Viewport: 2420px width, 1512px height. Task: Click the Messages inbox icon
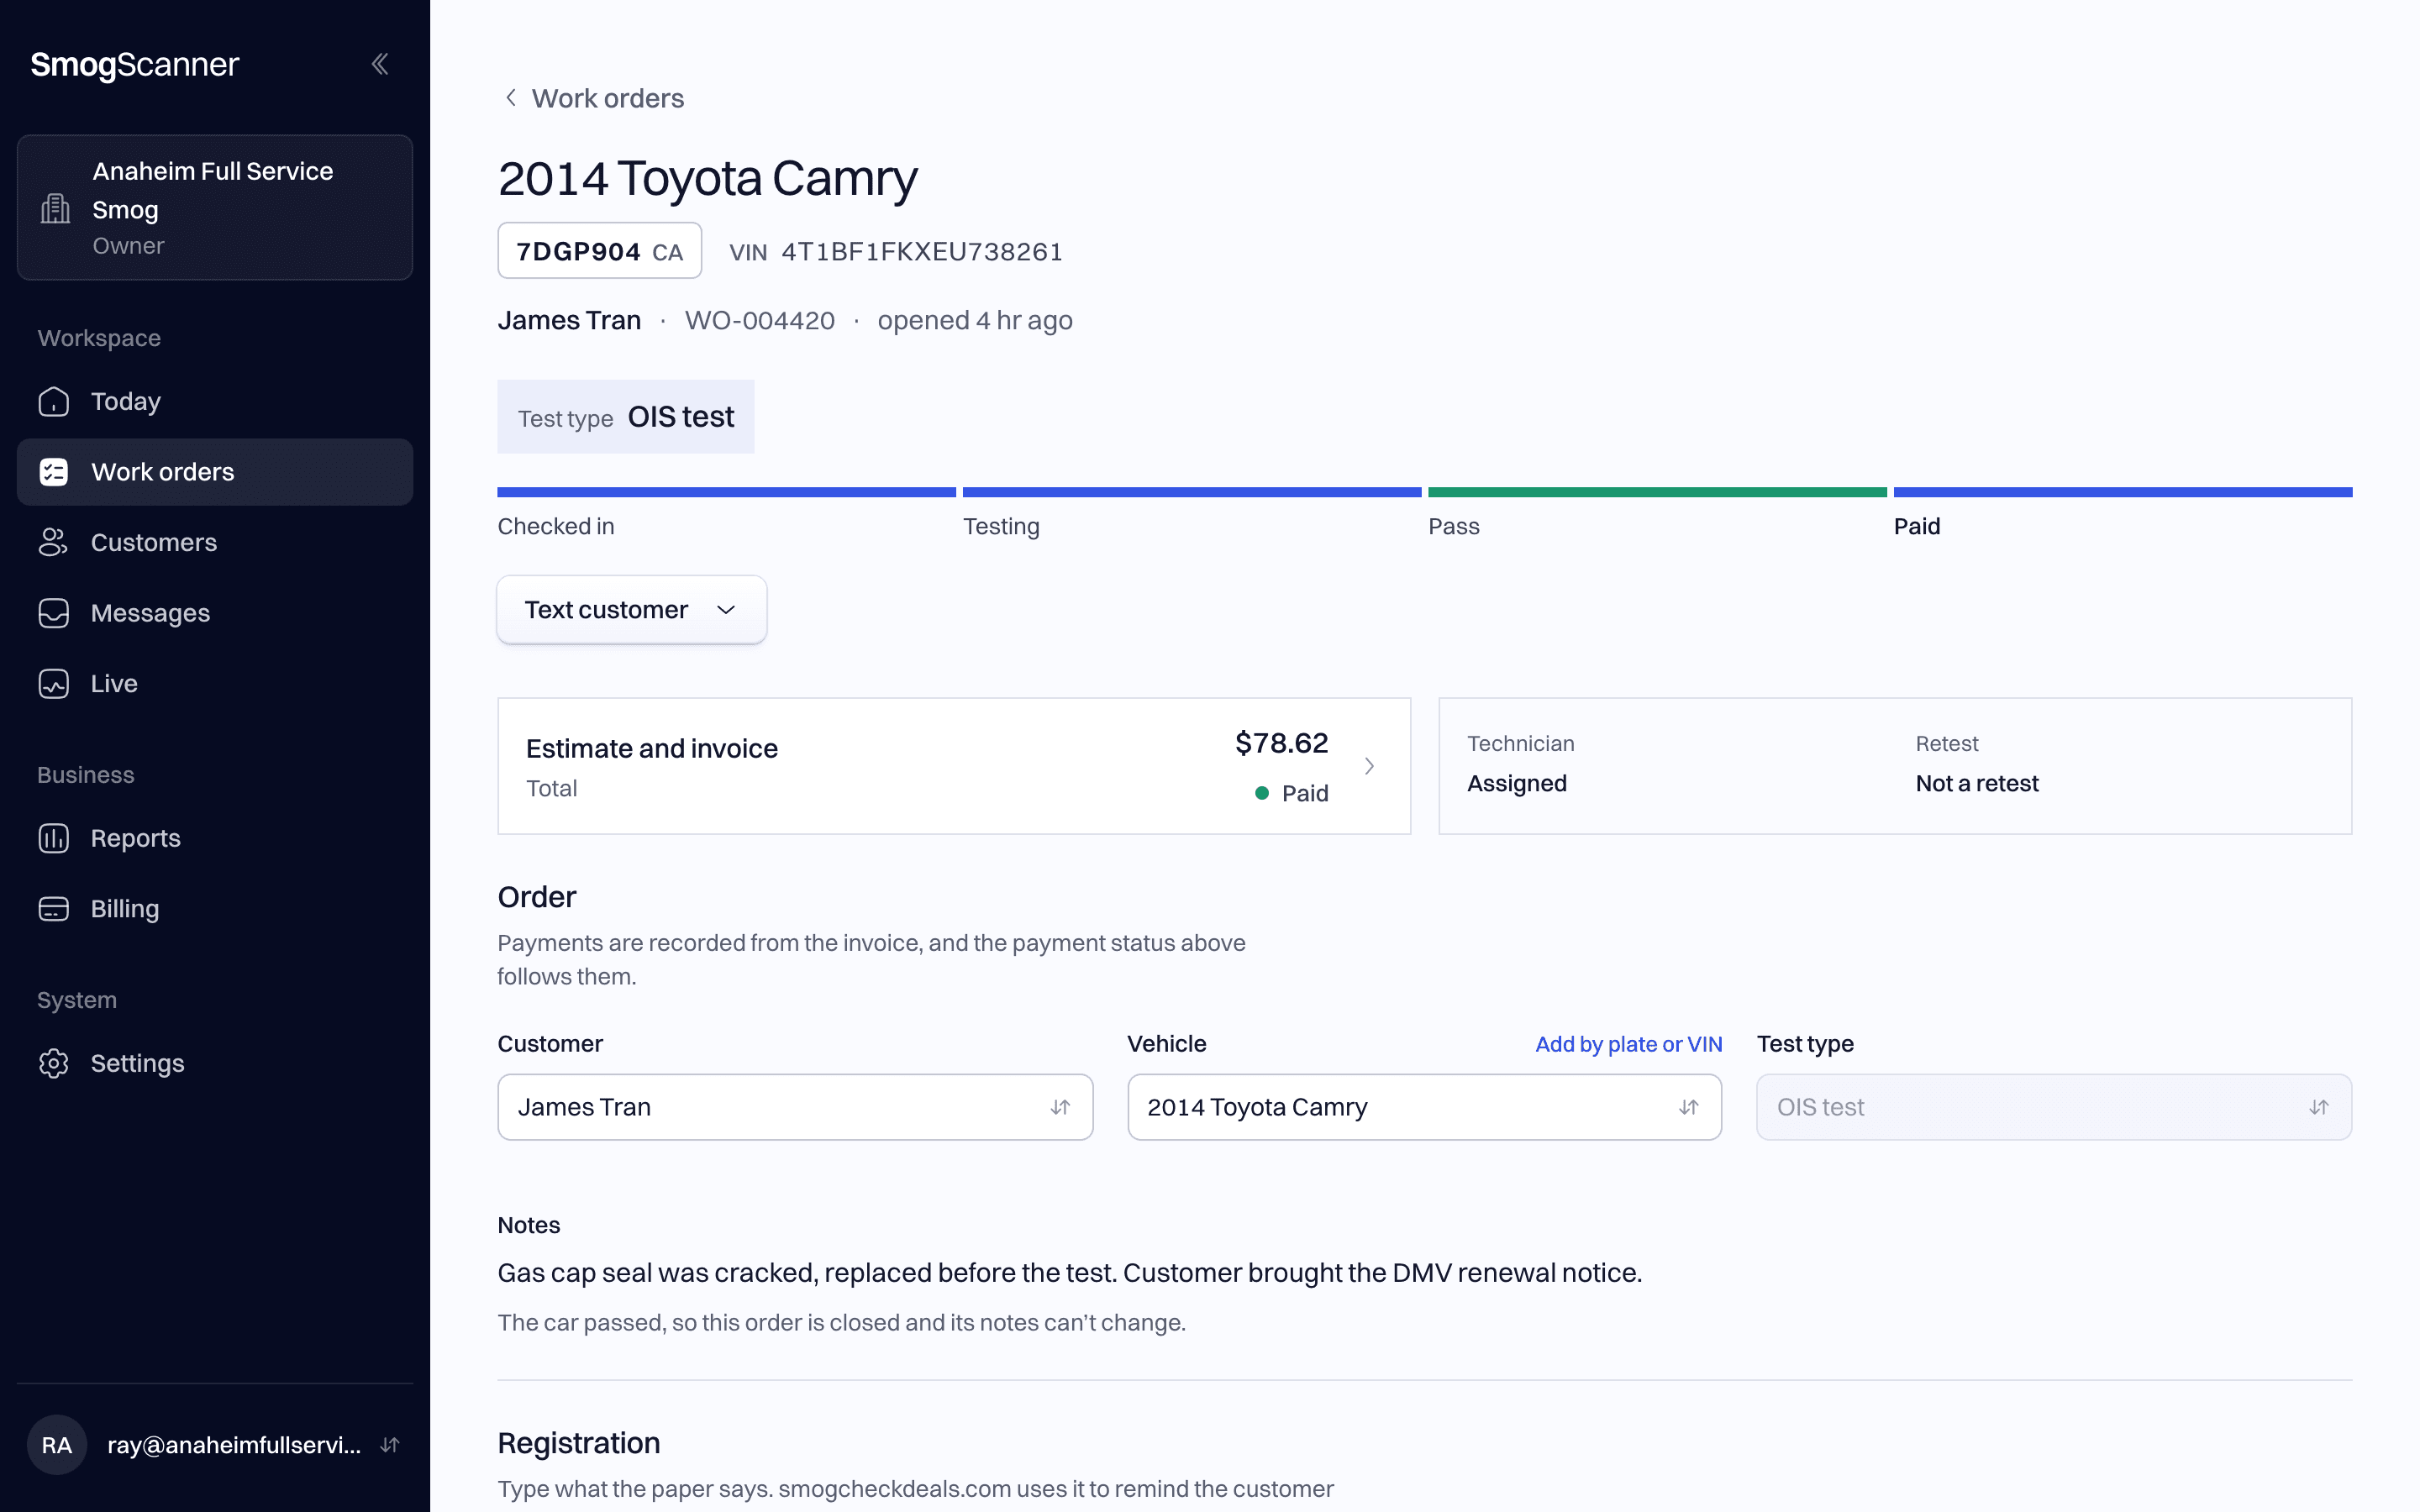point(54,613)
